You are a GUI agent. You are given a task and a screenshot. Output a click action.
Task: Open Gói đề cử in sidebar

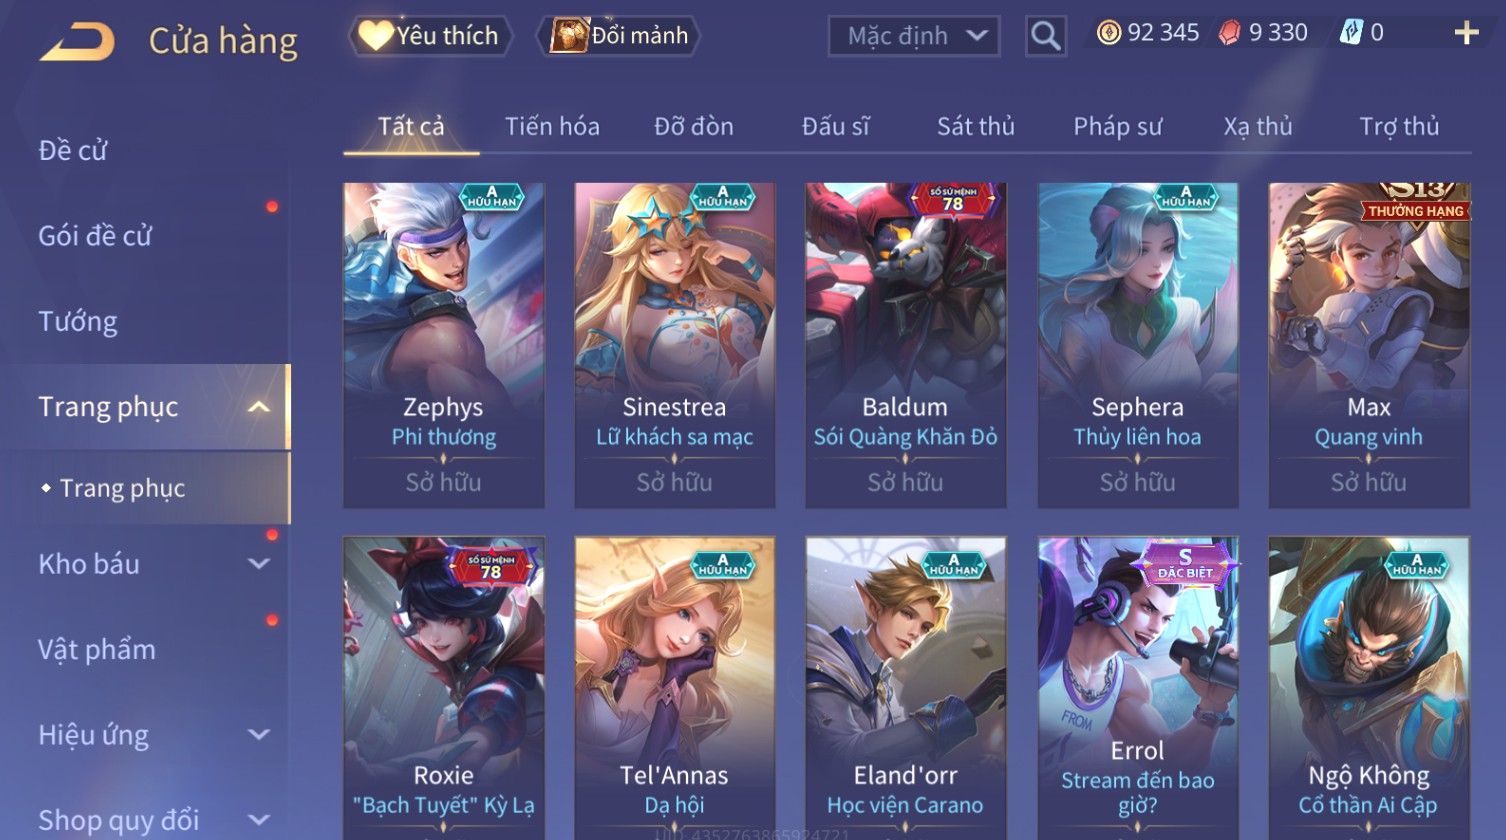(95, 236)
